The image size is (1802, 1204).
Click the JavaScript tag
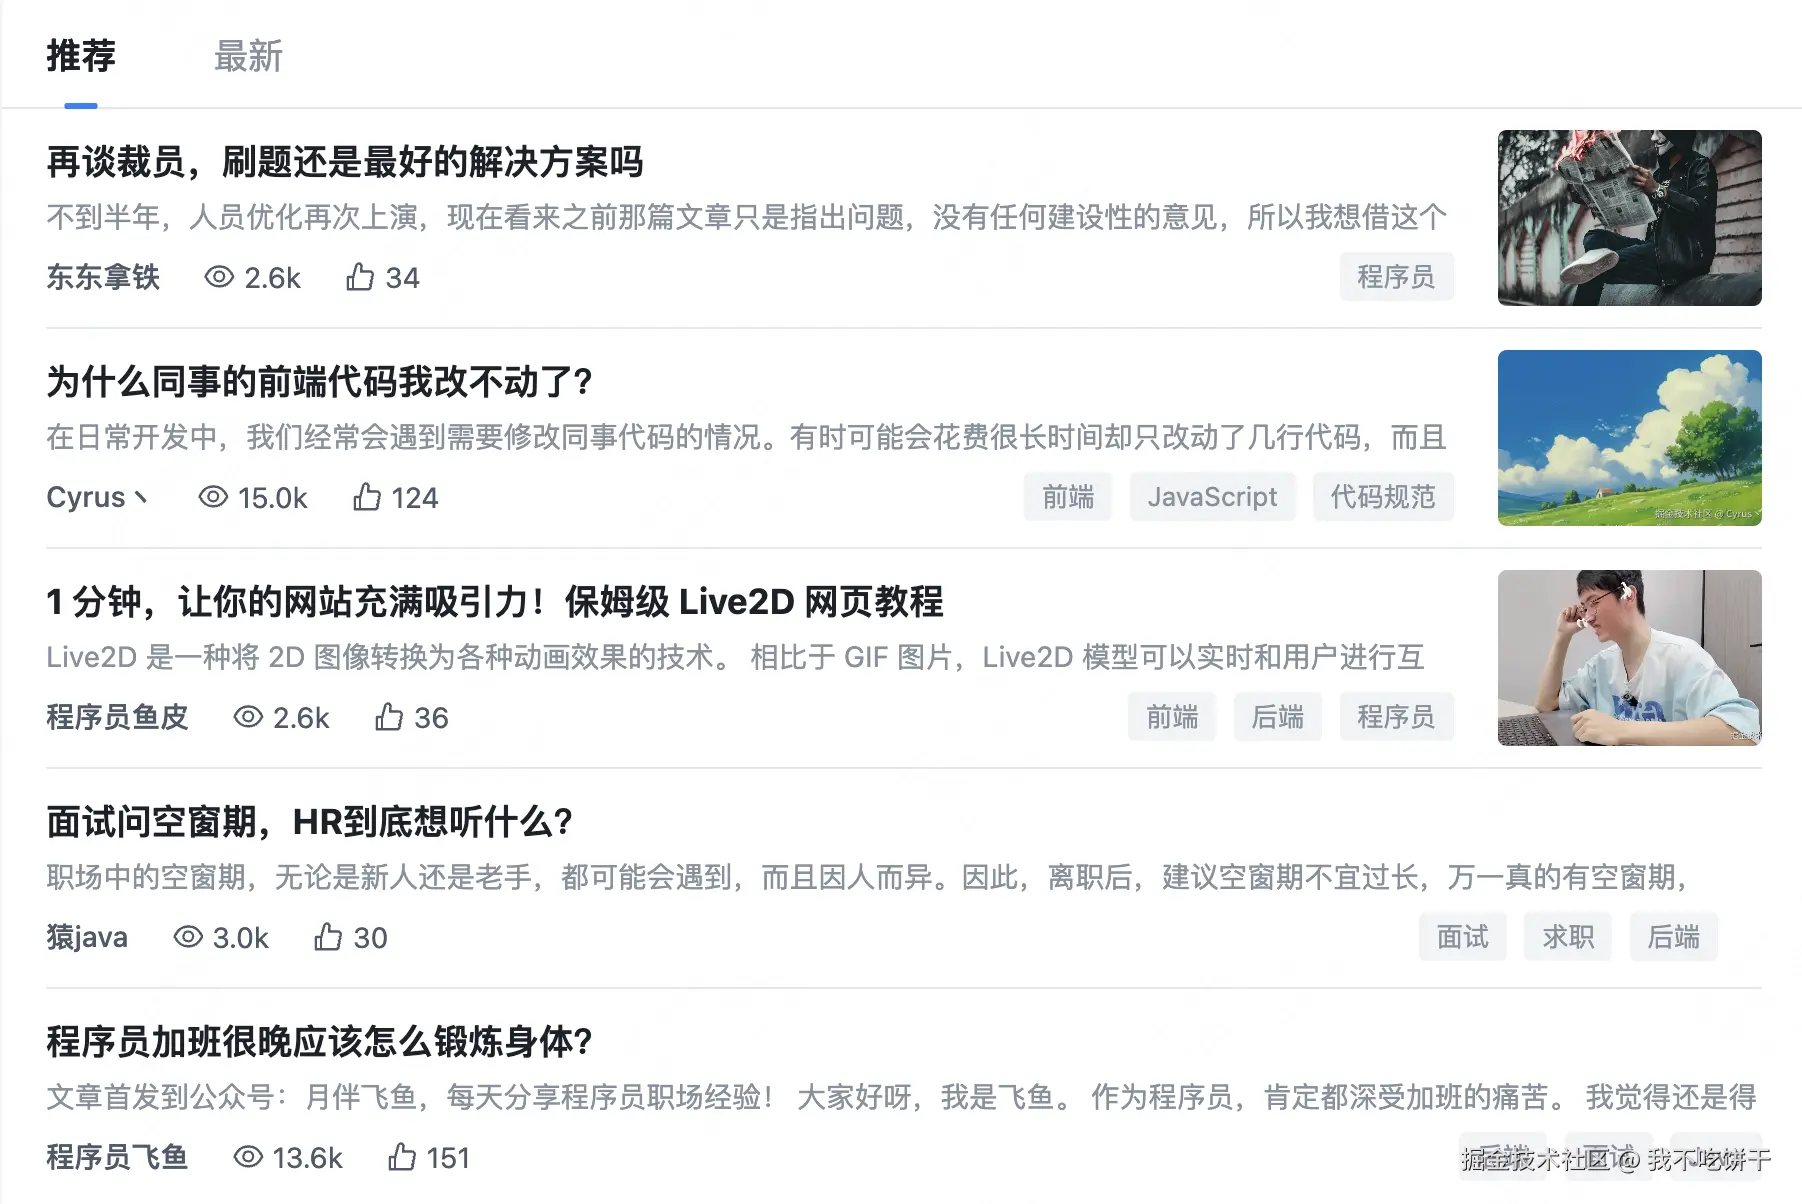(x=1212, y=497)
